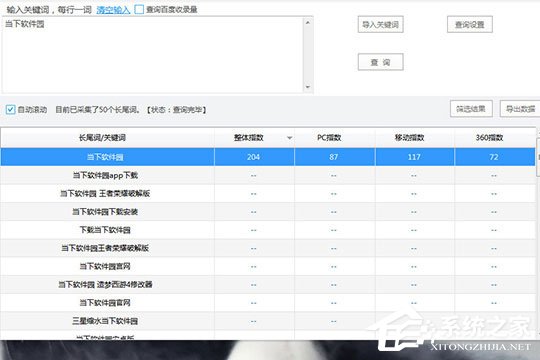Select the row 当下软件园下载安装
Screen dimensions: 540x360
(268, 212)
